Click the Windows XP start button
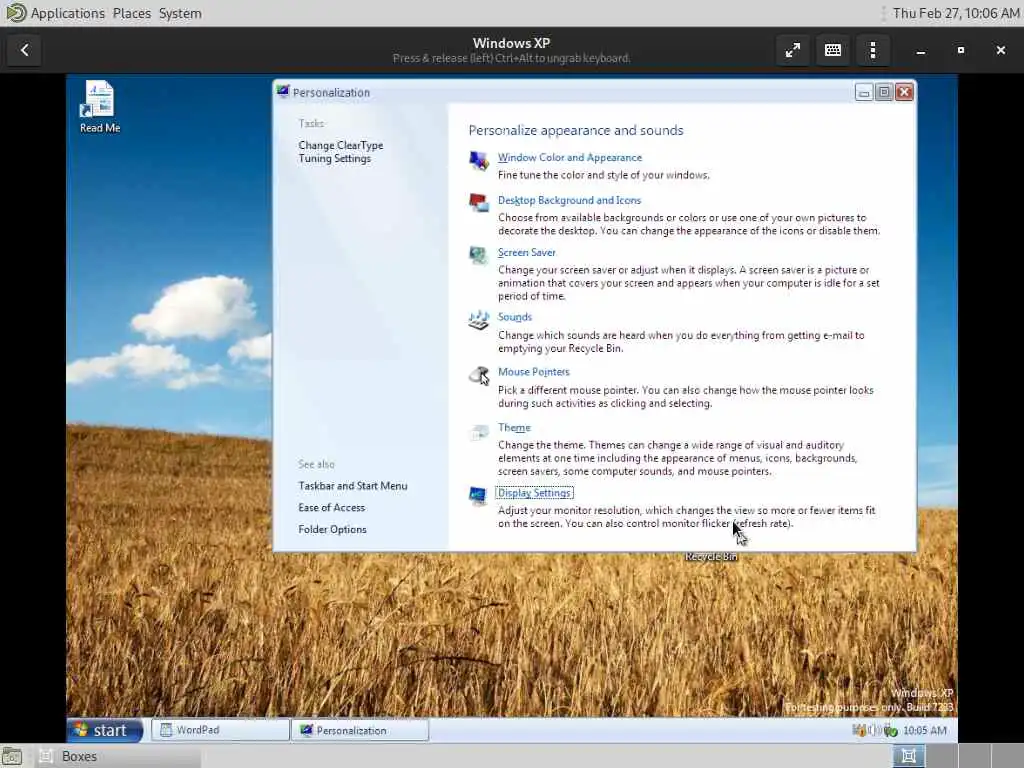The image size is (1024, 768). pyautogui.click(x=104, y=730)
